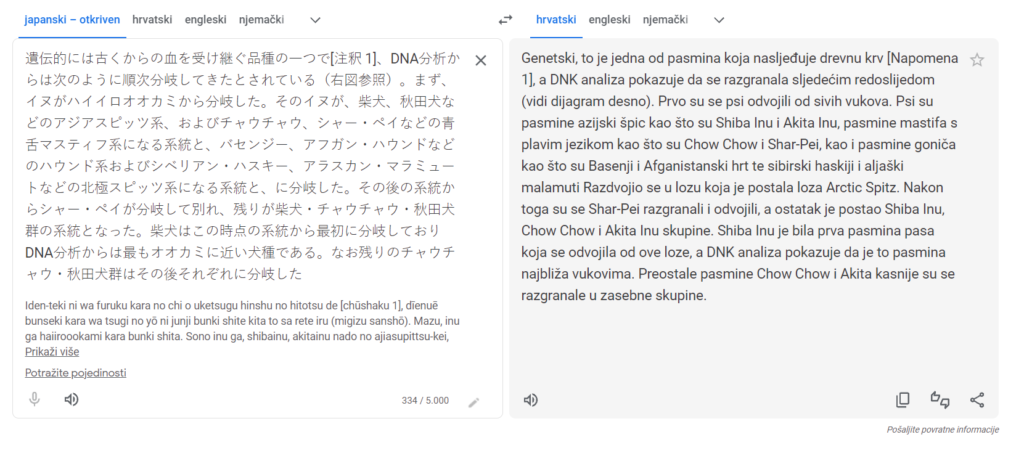Image resolution: width=1024 pixels, height=469 pixels.
Task: Expand the source language list
Action: point(315,19)
